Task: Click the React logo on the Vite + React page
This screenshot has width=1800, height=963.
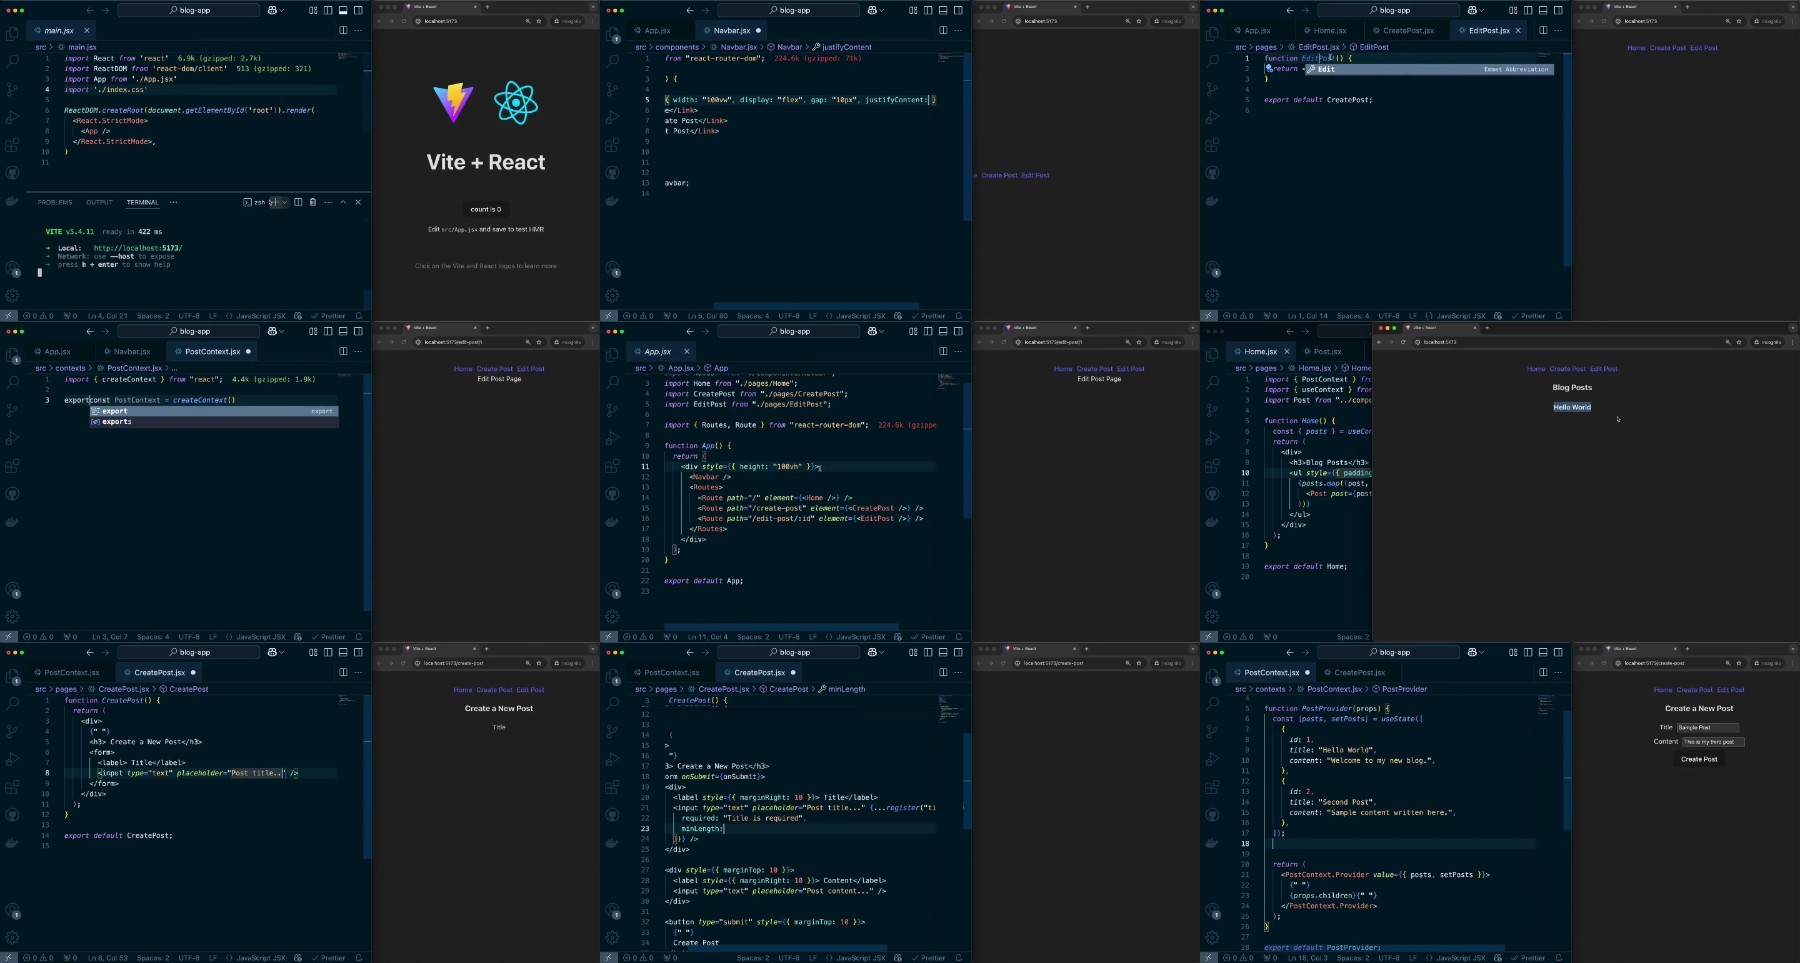Action: point(516,103)
